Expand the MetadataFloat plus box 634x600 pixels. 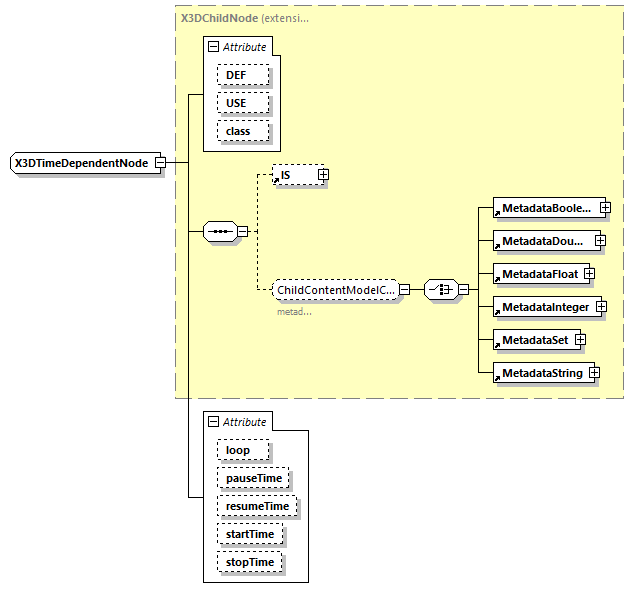[x=590, y=273]
